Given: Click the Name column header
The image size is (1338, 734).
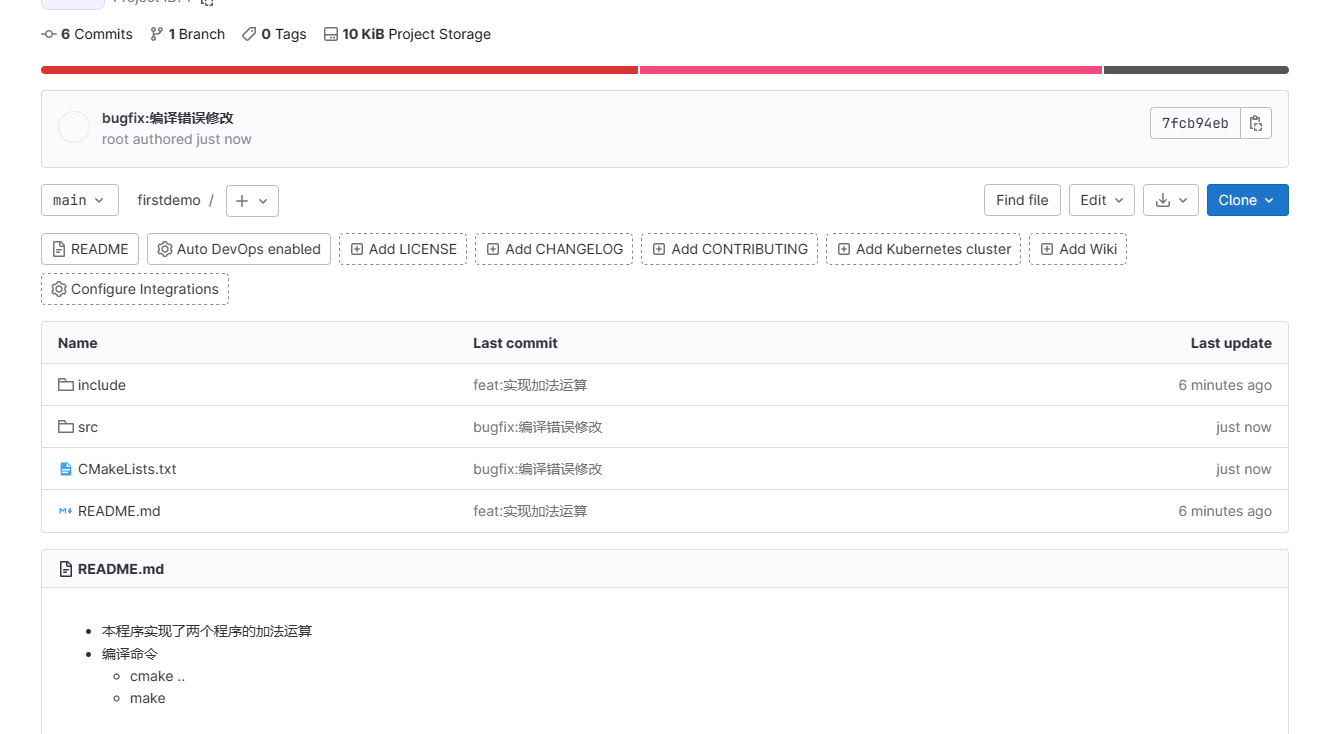Looking at the screenshot, I should point(78,343).
